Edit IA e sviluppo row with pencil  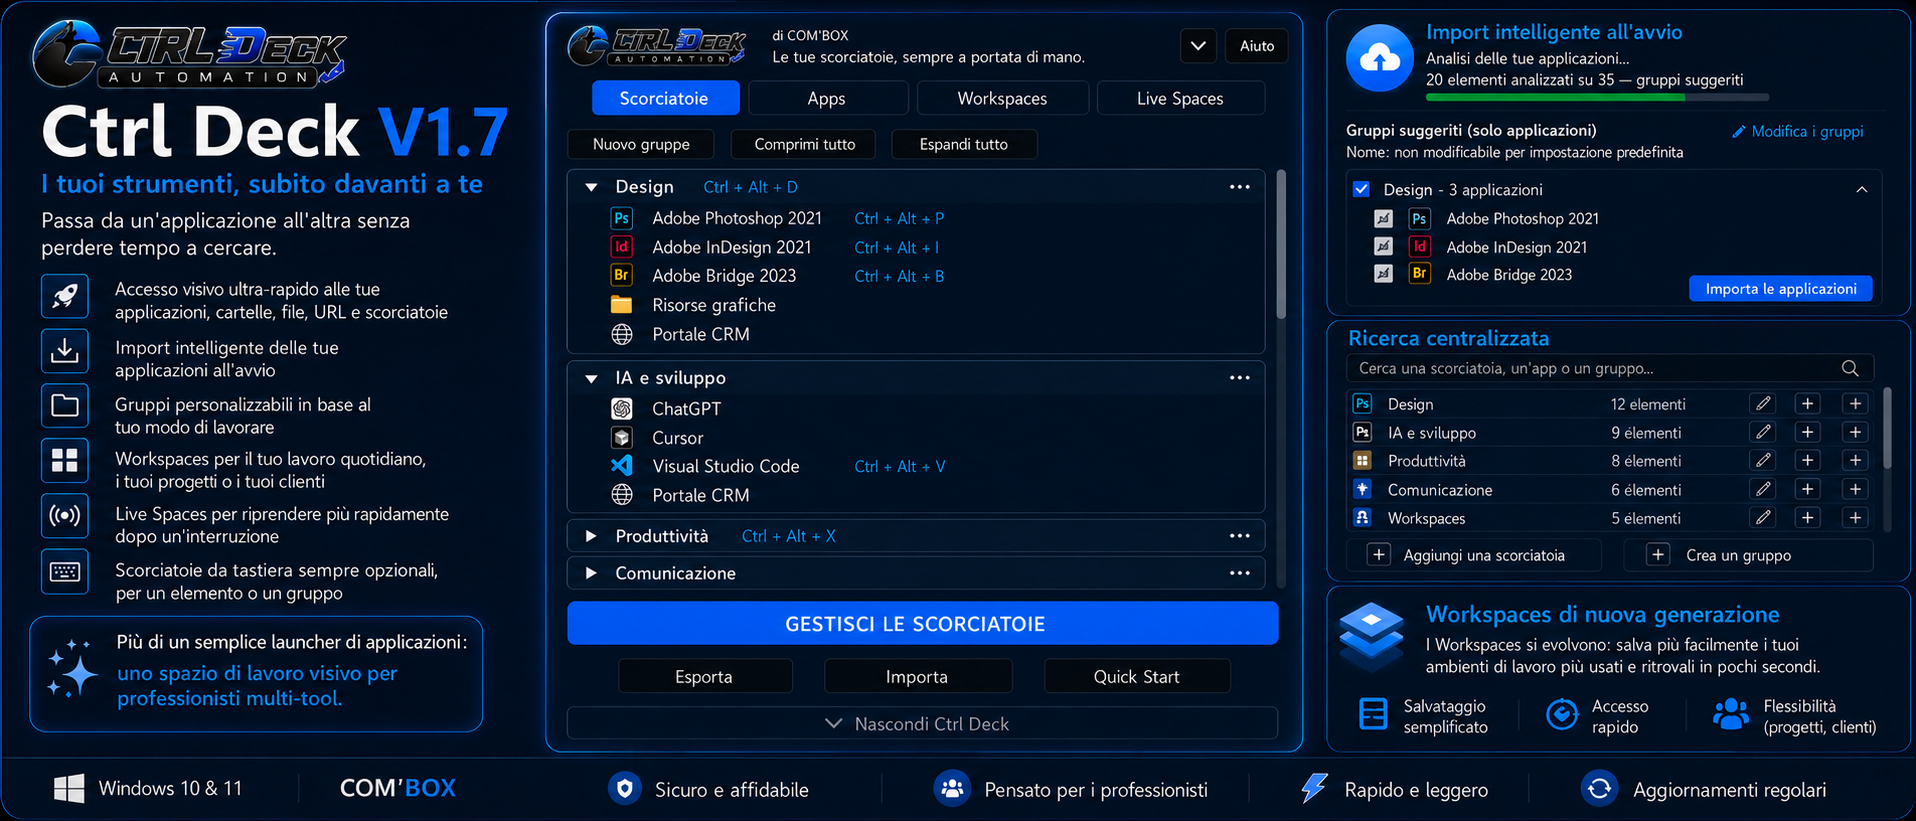click(1763, 432)
